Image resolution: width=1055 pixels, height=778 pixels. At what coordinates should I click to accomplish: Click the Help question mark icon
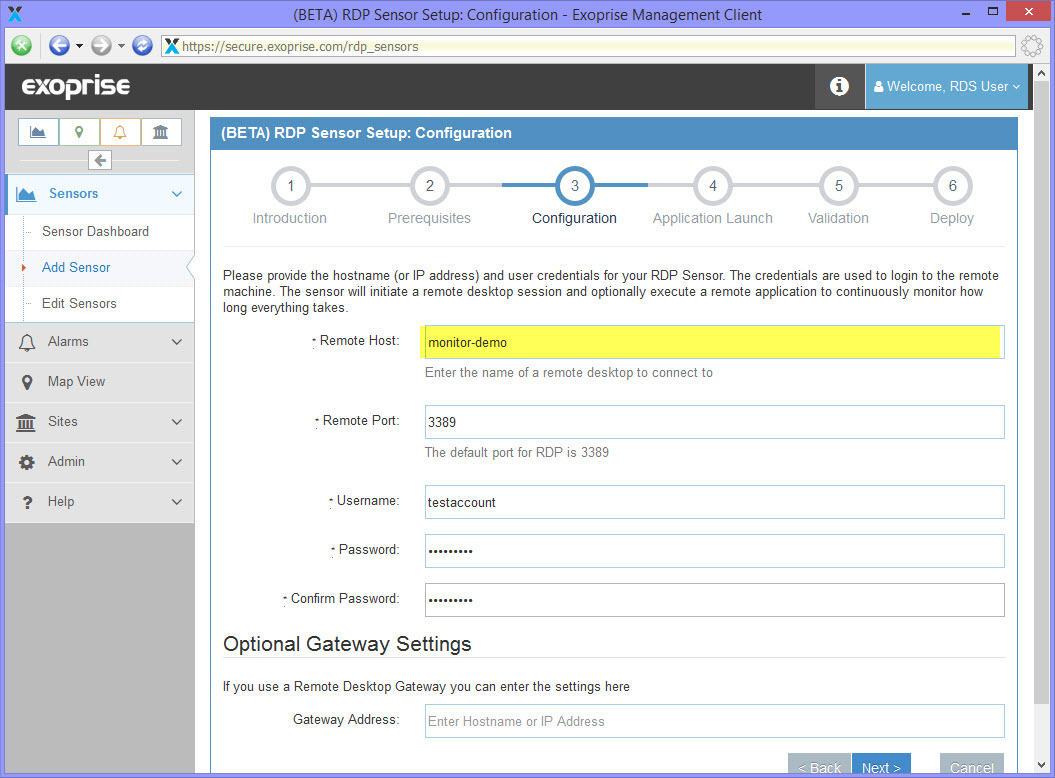27,503
